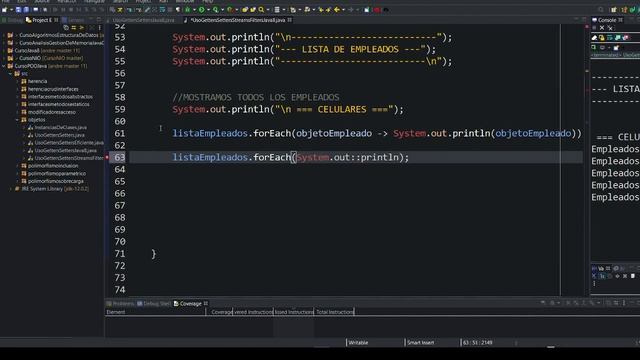Click the Quick Access search magnifier at top right

pos(601,9)
